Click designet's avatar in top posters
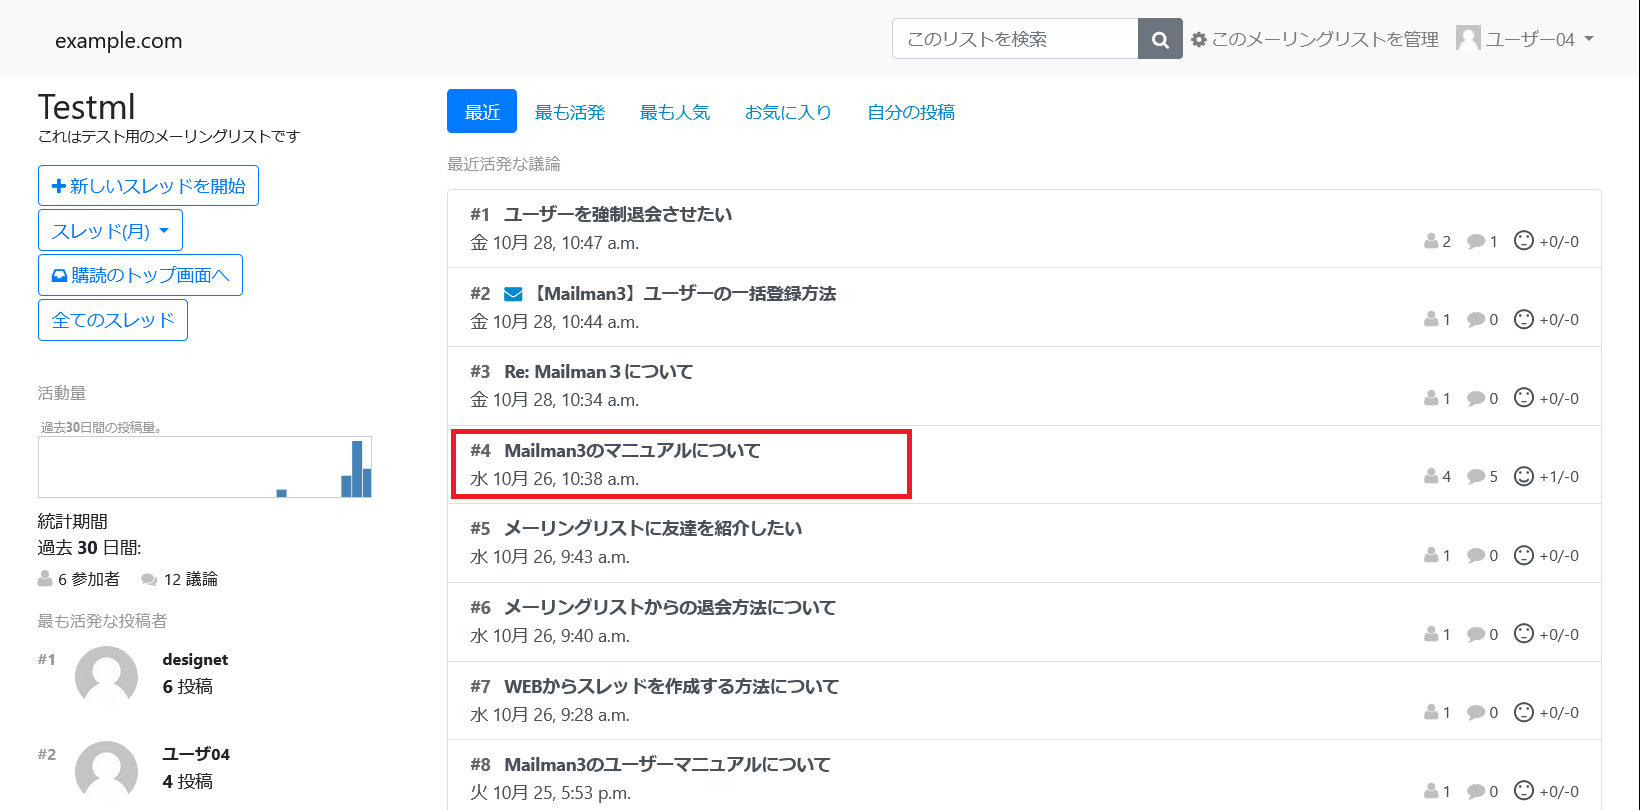The image size is (1640, 810). coord(106,676)
